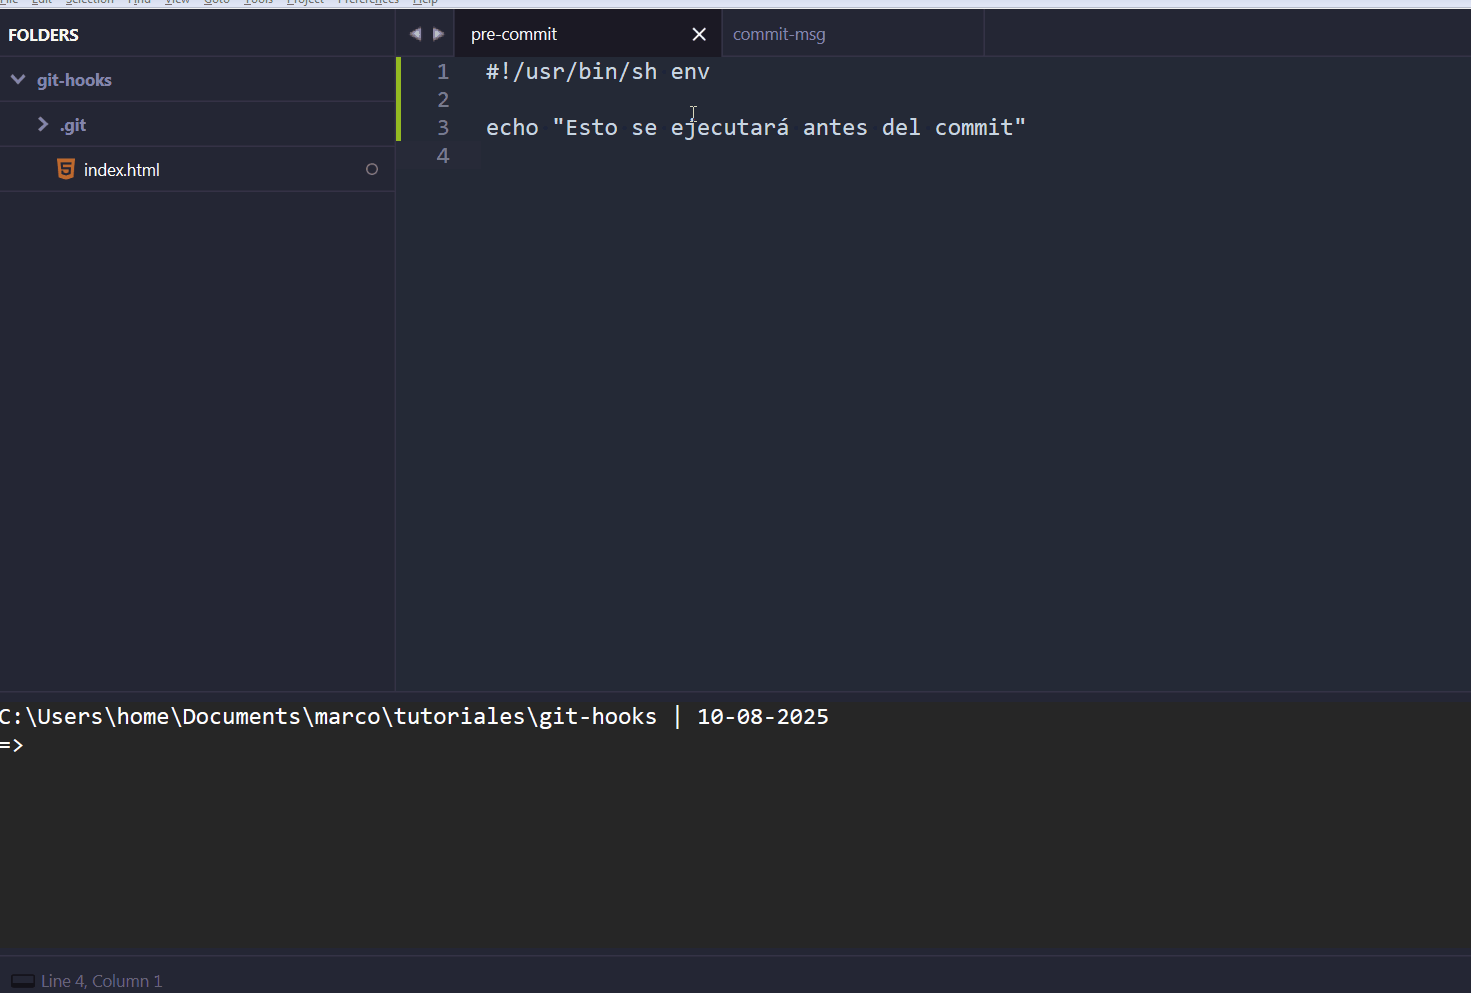Click the Line 4, Column 1 status text
The image size is (1471, 993).
point(102,981)
